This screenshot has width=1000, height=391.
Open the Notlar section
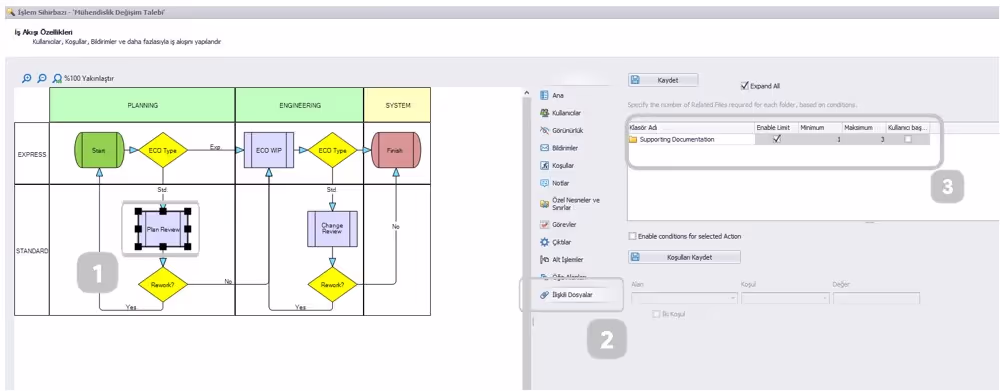(x=555, y=183)
